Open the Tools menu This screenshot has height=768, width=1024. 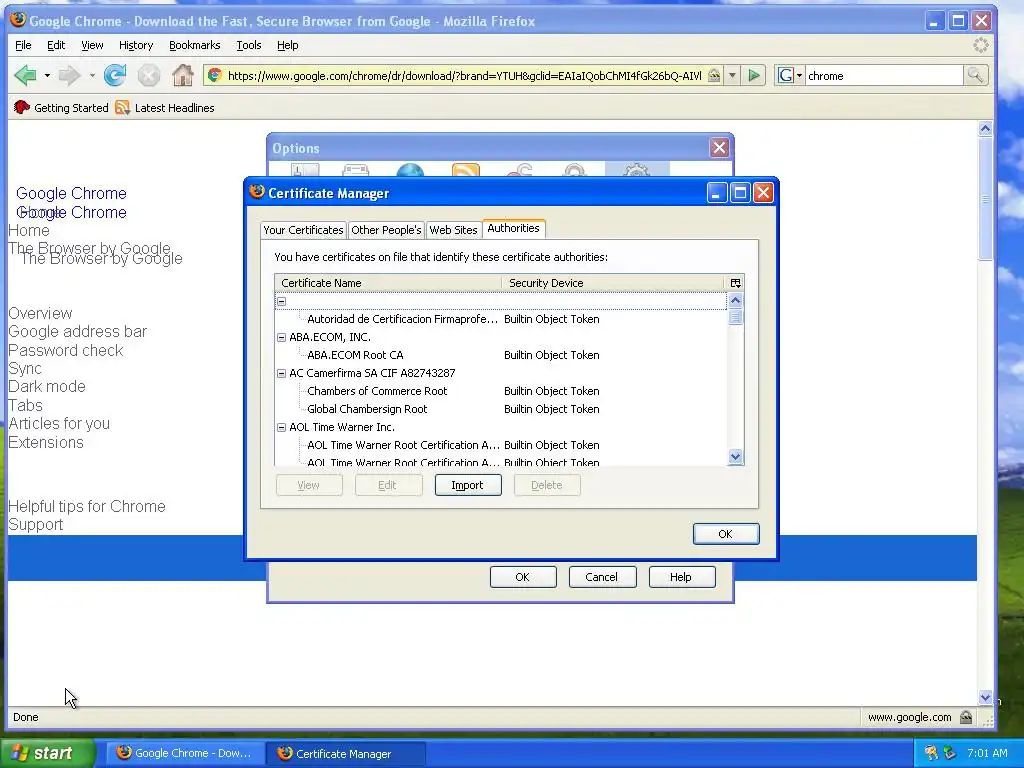[x=249, y=45]
